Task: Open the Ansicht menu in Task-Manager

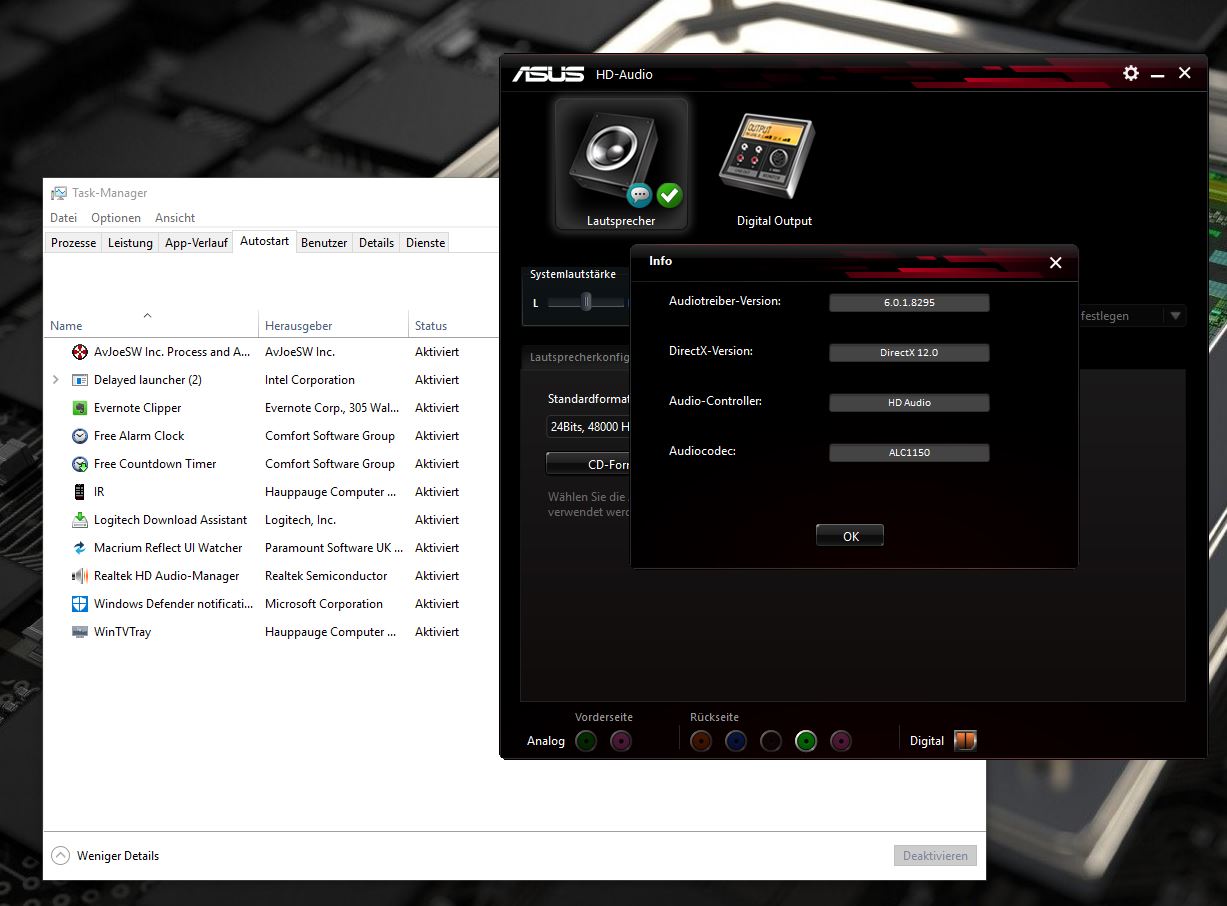Action: click(175, 218)
